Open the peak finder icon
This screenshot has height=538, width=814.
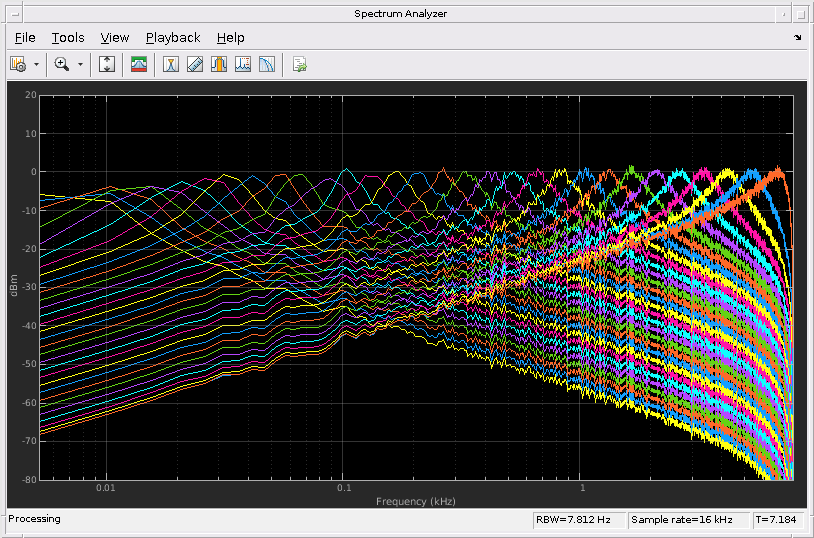click(243, 64)
